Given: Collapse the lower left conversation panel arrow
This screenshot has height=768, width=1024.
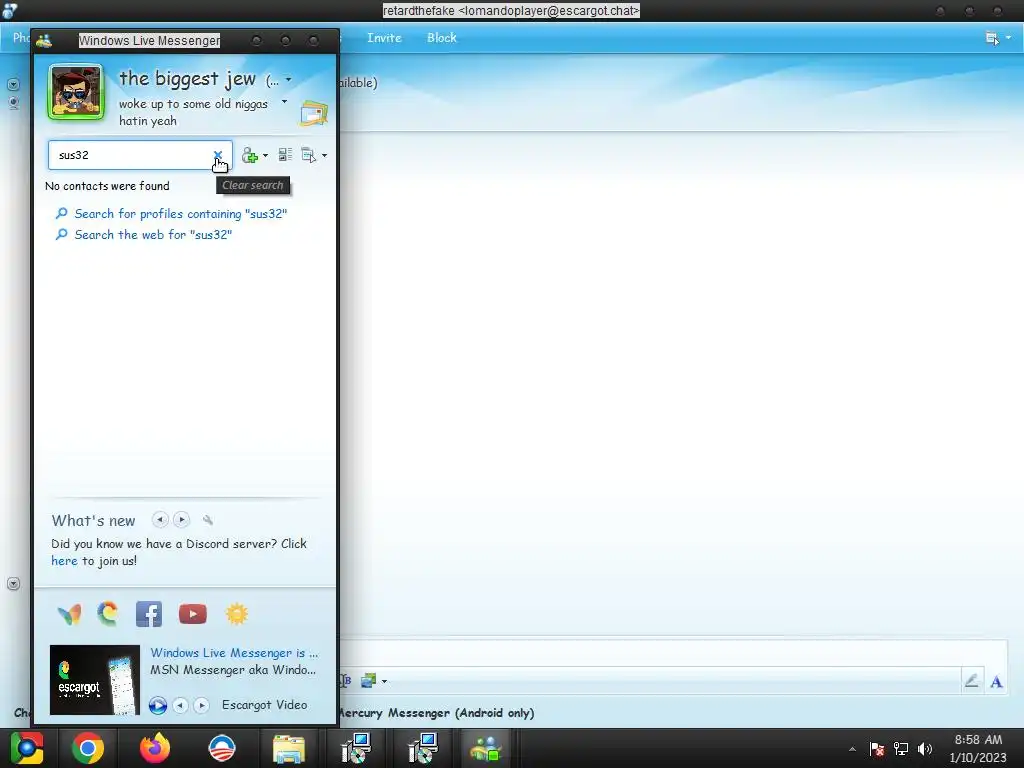Looking at the screenshot, I should [13, 583].
